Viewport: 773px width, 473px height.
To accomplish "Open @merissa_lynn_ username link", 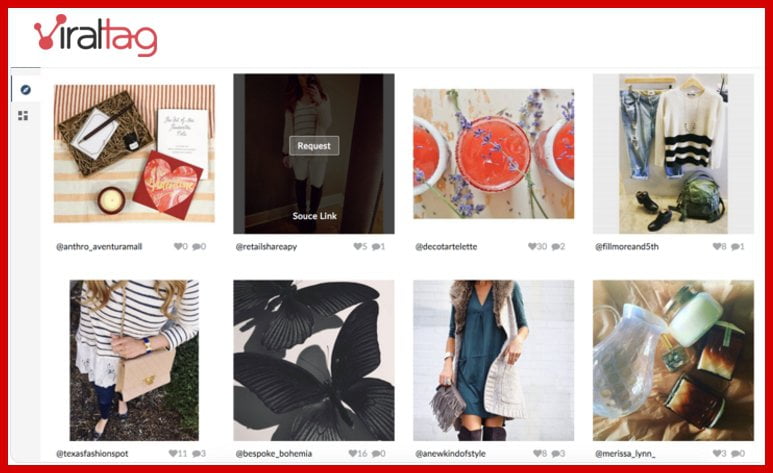I will (x=625, y=453).
